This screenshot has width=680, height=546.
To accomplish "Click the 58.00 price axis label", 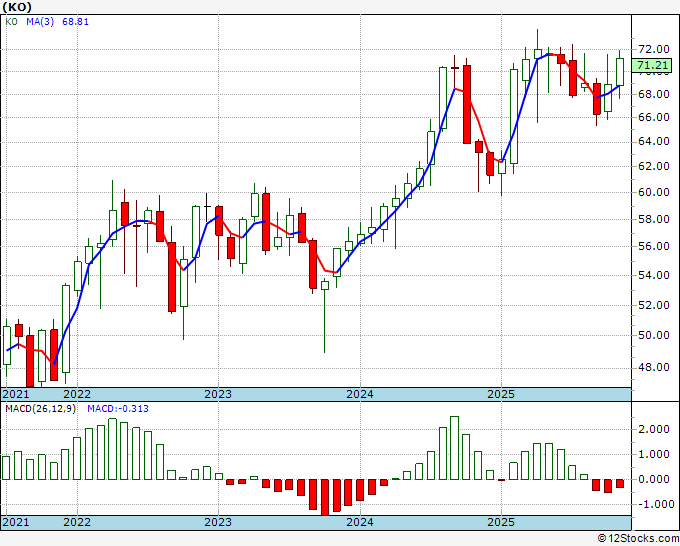I will point(654,219).
